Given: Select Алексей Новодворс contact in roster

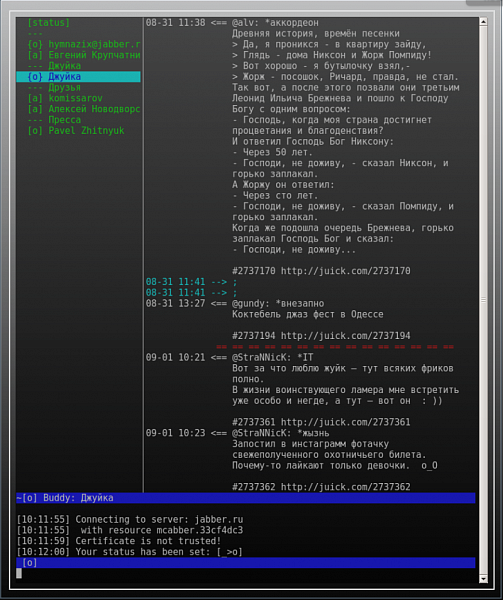Looking at the screenshot, I should (84, 109).
